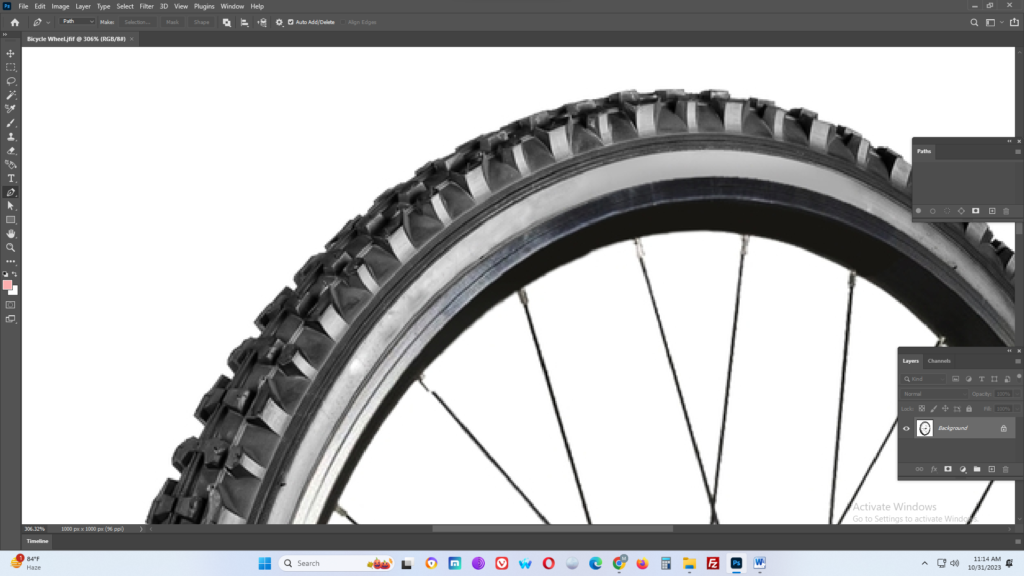This screenshot has width=1024, height=576.
Task: Open the Edit Toolbar three-dots button
Action: point(10,262)
